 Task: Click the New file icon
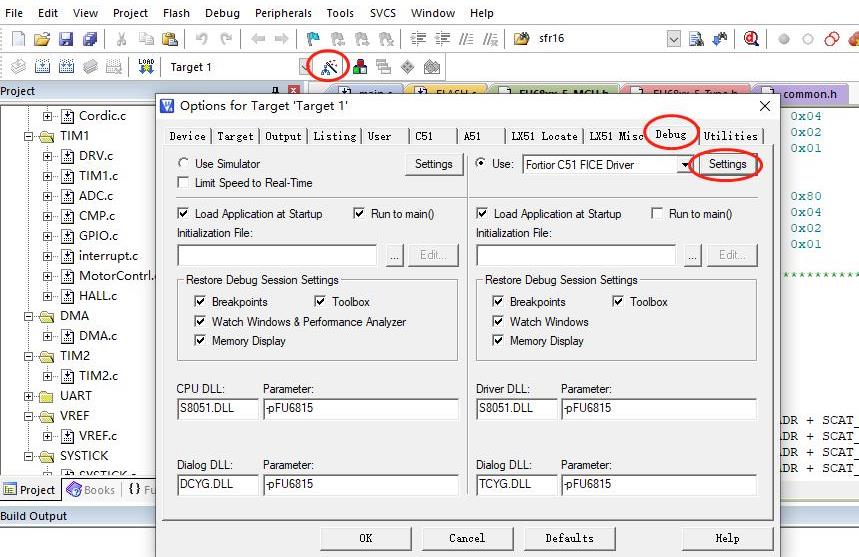pos(18,39)
